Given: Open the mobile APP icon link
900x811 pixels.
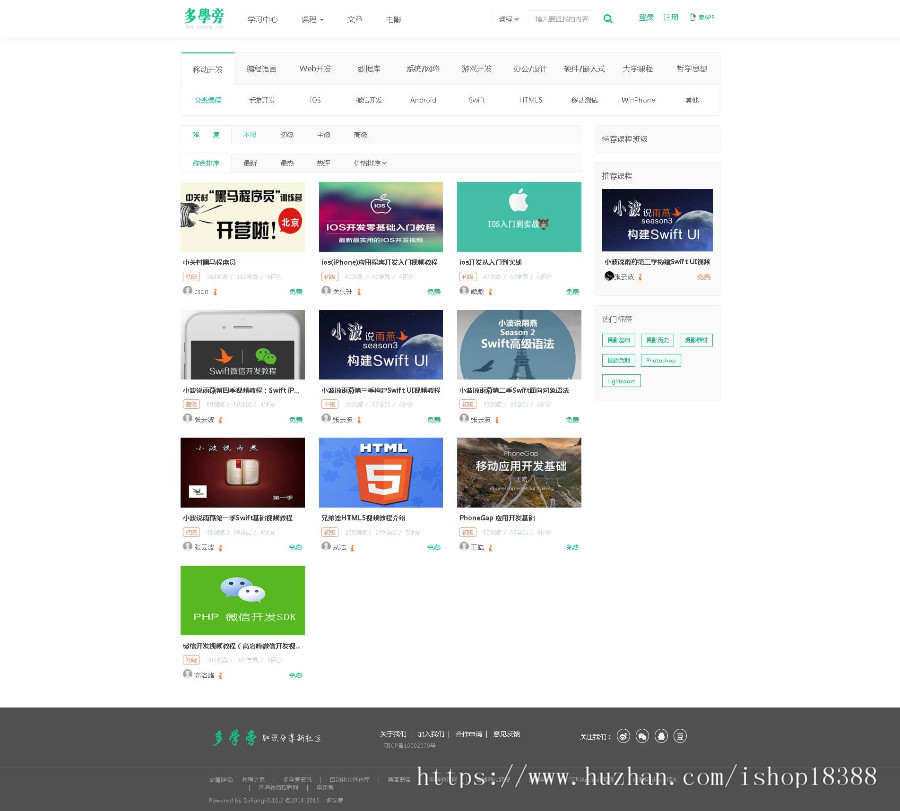Looking at the screenshot, I should click(702, 17).
